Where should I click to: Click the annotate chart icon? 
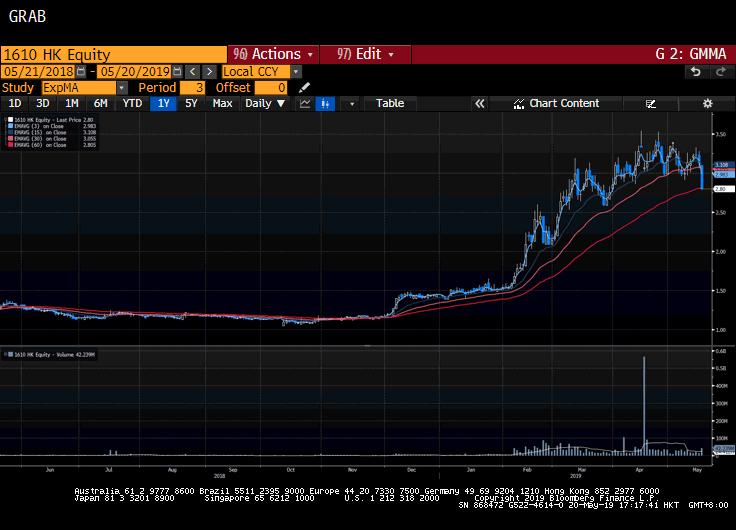click(651, 104)
